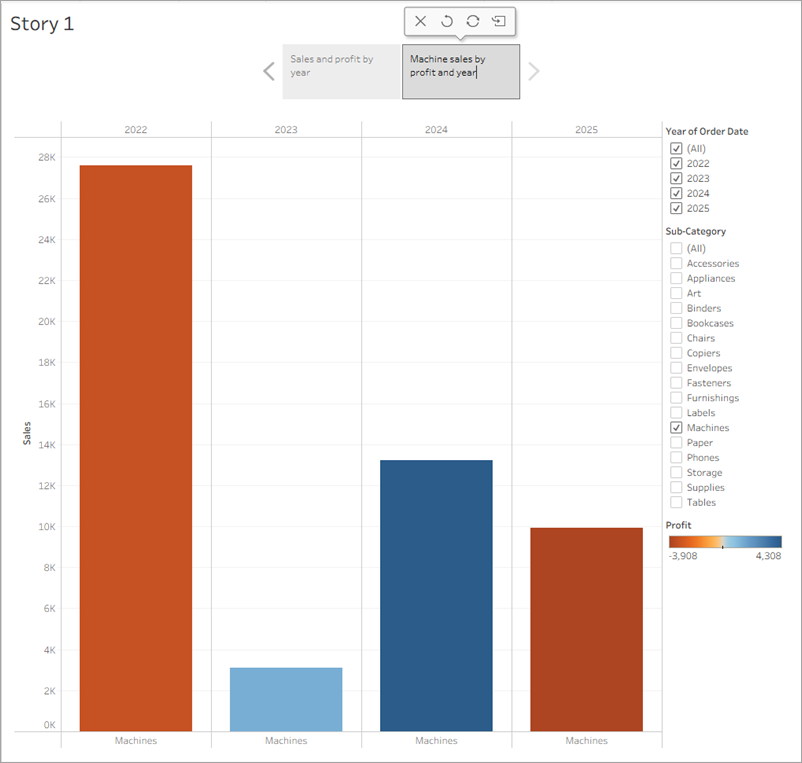The image size is (802, 763).
Task: Click the Story 1 title
Action: click(41, 23)
